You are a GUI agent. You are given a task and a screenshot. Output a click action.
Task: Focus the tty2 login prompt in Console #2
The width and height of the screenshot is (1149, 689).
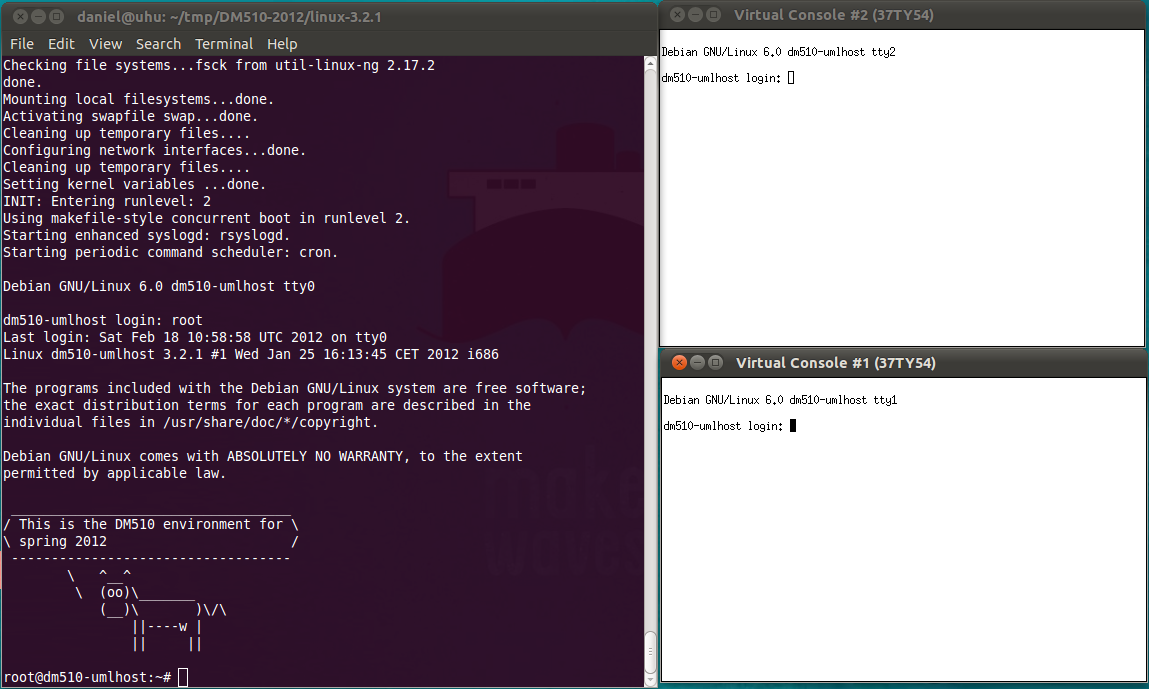(791, 78)
